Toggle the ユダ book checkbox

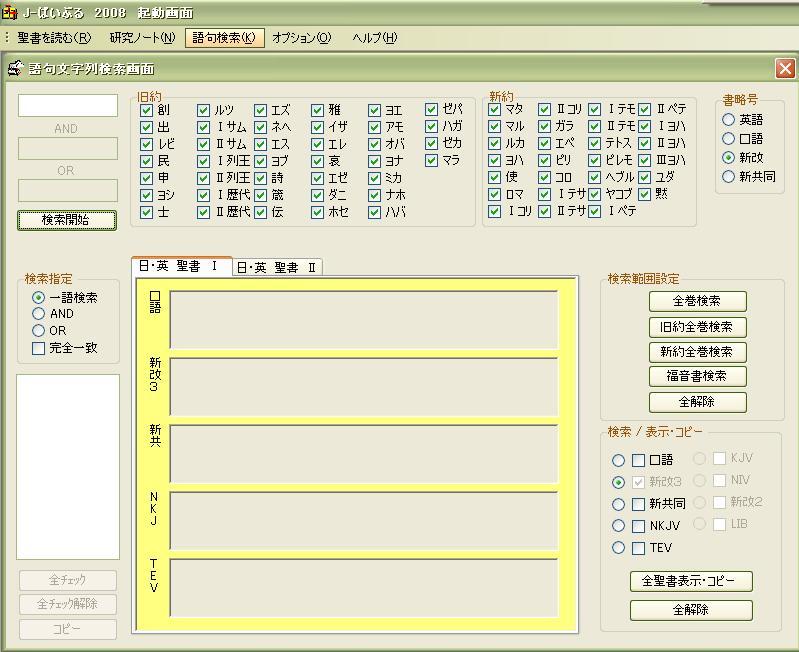click(644, 177)
